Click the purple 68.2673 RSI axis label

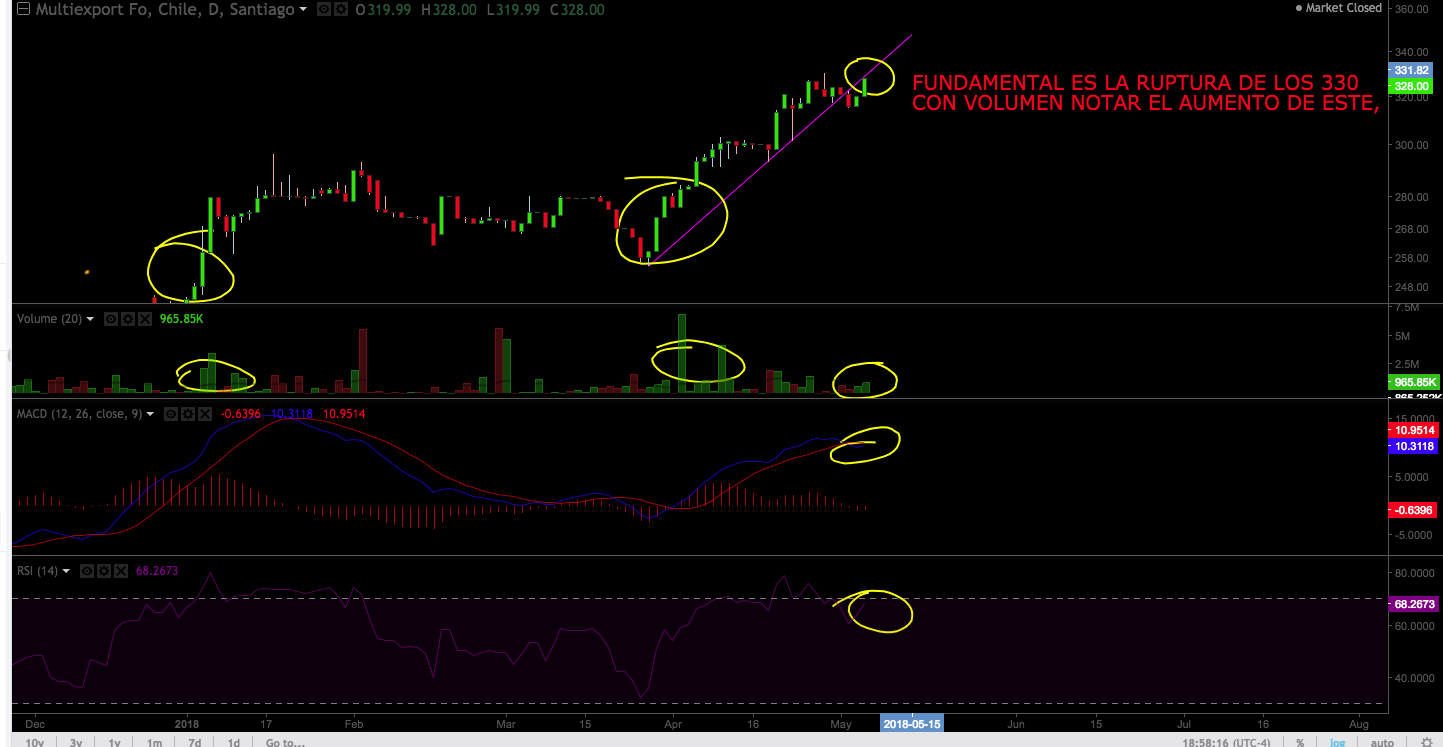pos(1414,604)
